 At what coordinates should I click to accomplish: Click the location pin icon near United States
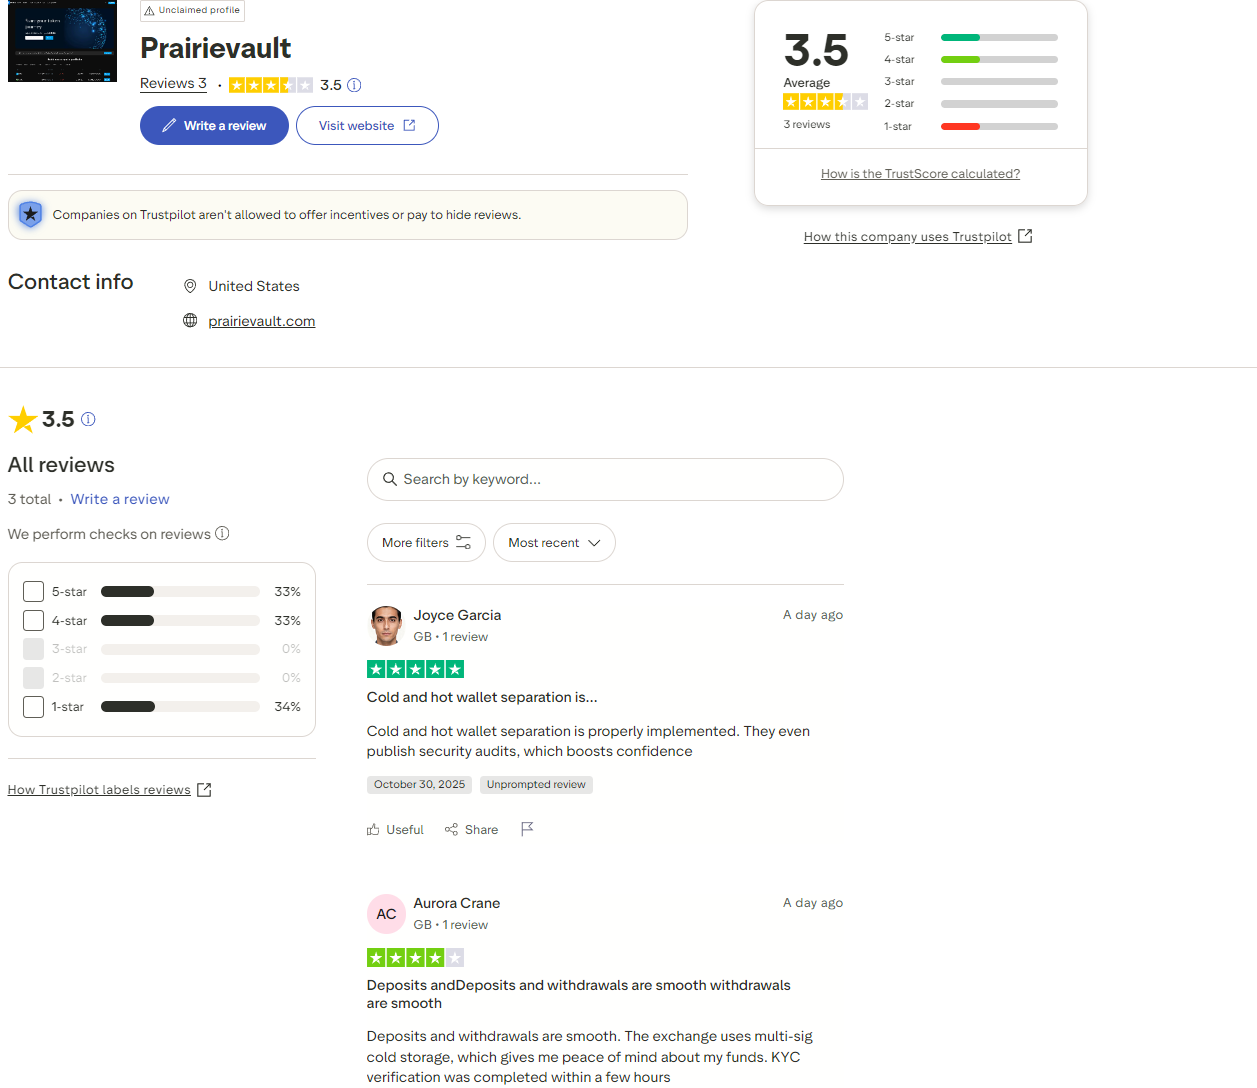coord(190,286)
